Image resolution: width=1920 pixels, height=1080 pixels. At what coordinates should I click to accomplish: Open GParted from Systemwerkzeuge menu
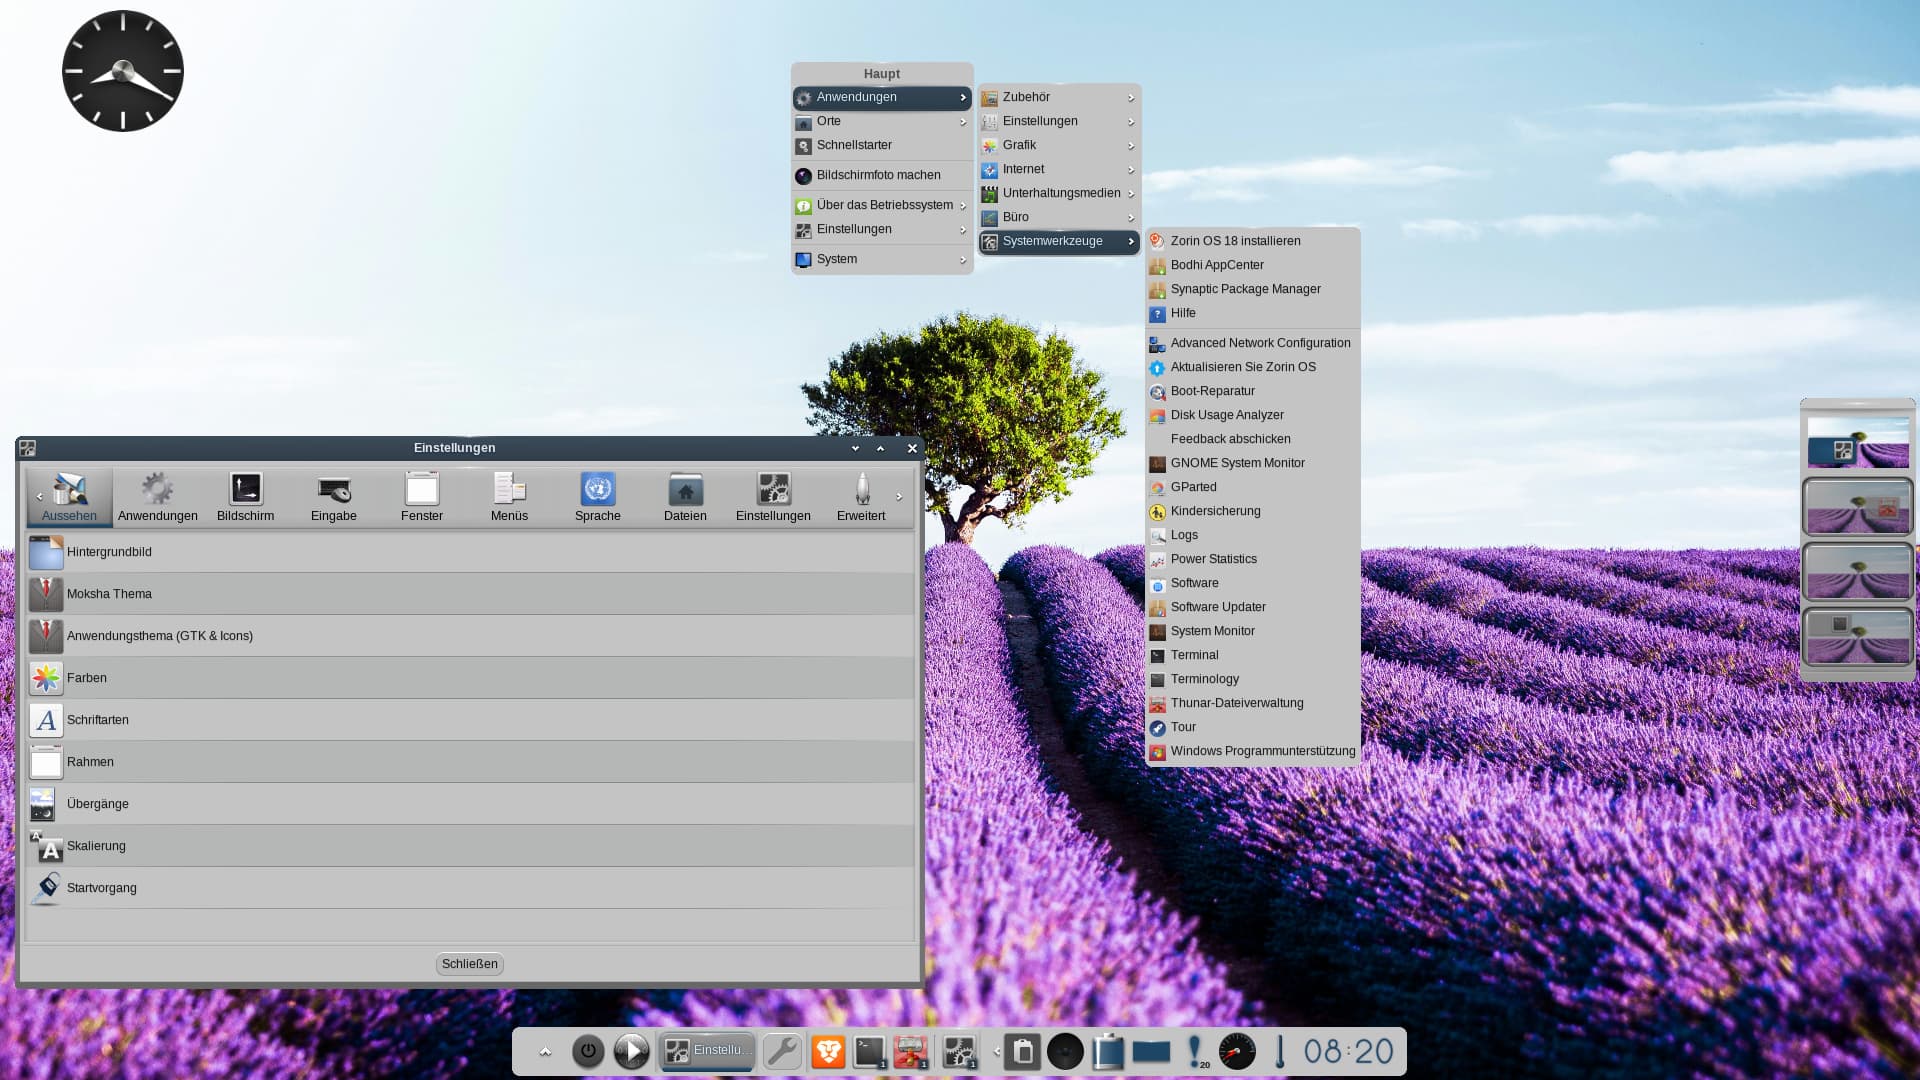1193,487
